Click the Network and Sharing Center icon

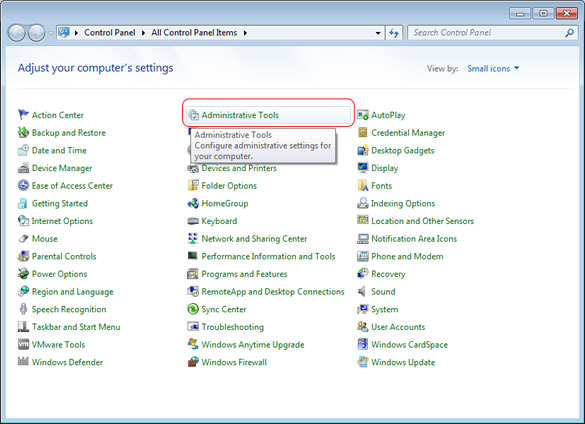193,238
